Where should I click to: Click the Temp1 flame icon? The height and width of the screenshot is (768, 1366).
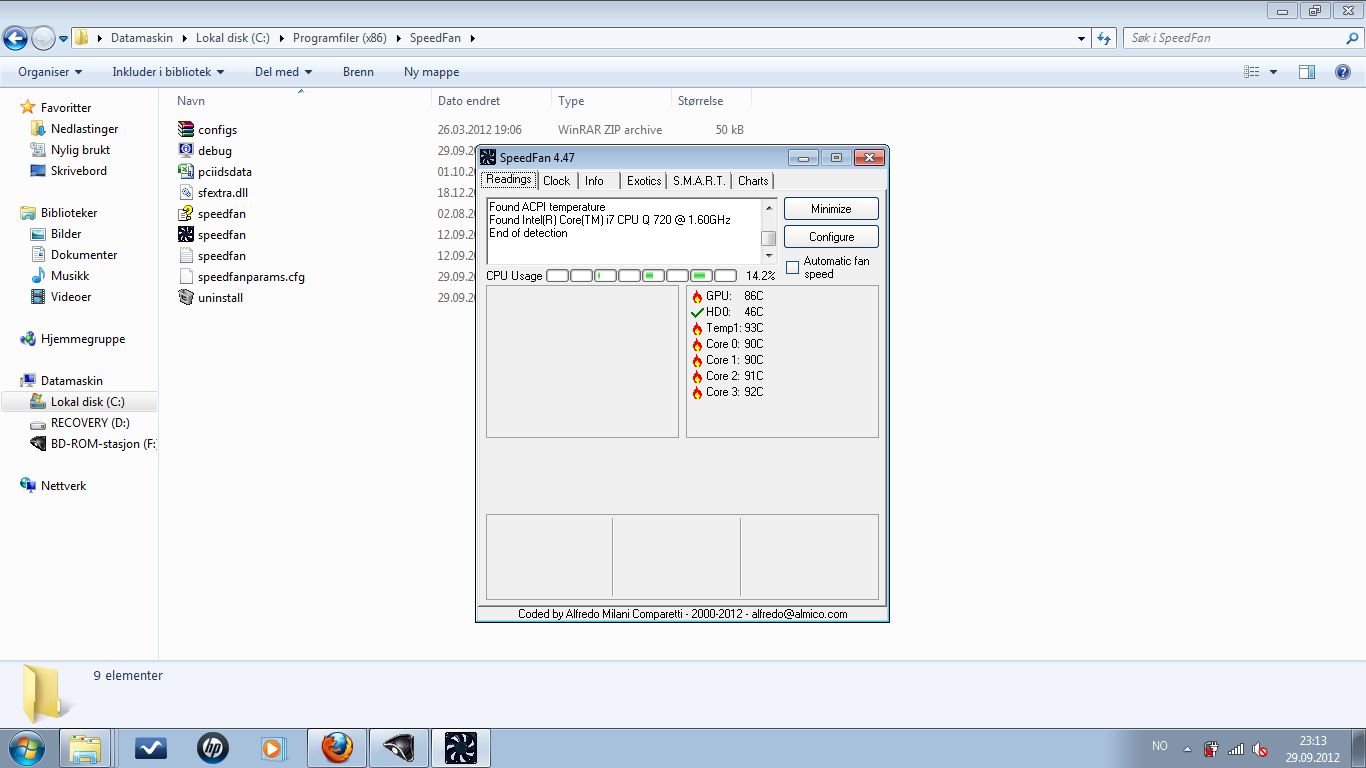pos(697,328)
